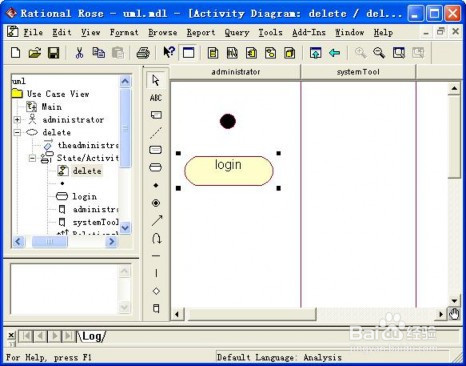Select the Activity tool in toolbox
The image size is (466, 366).
156,167
